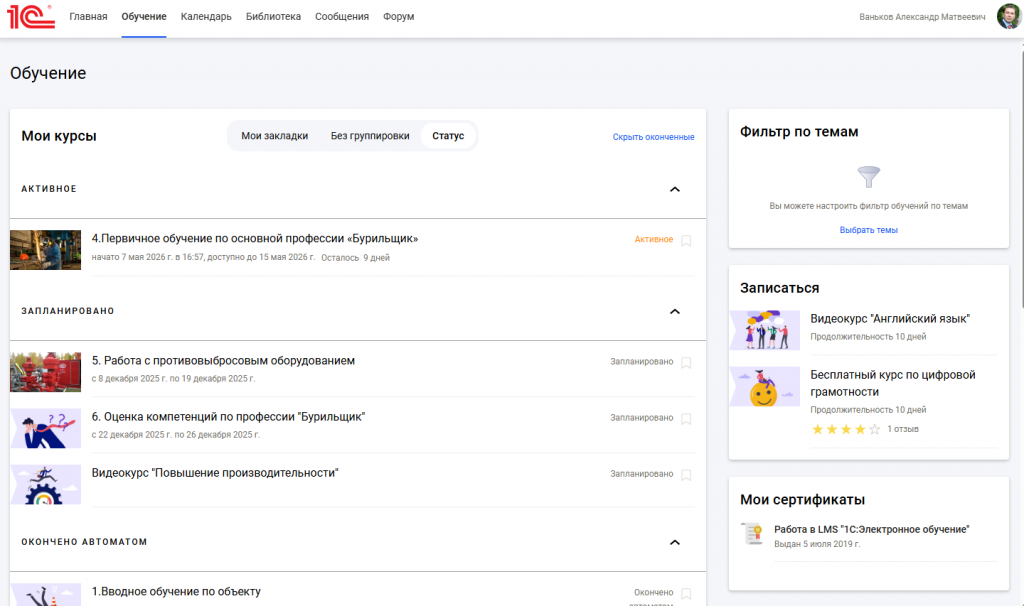Viewport: 1024px width, 606px height.
Task: Click Выбрать темы link
Action: (869, 230)
